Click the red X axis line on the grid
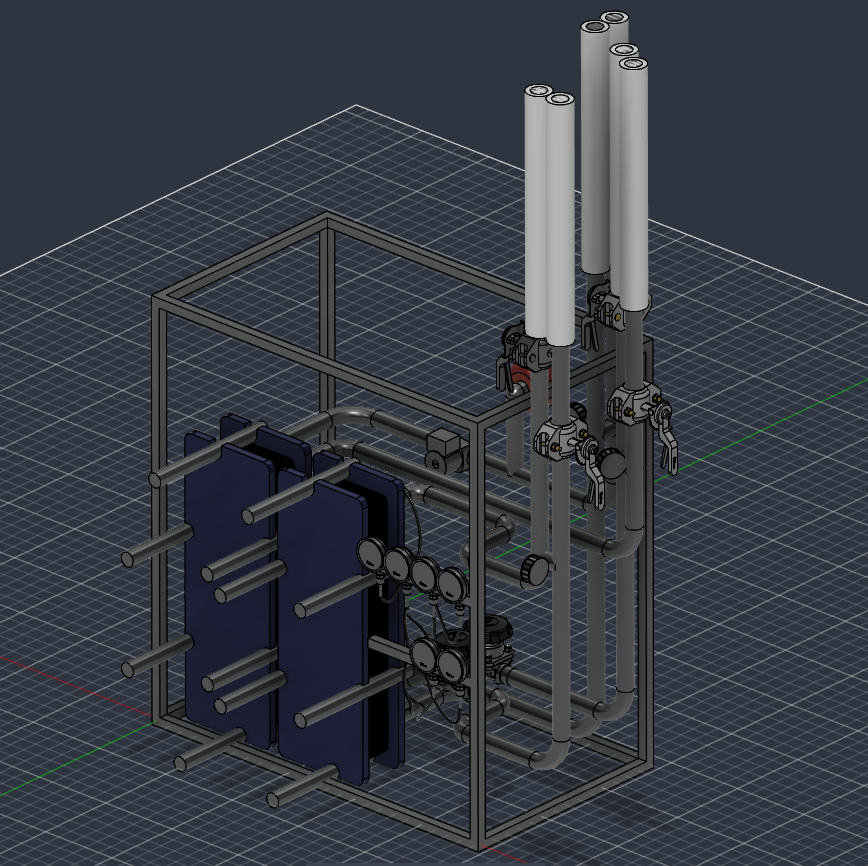Image resolution: width=868 pixels, height=866 pixels. tap(75, 685)
